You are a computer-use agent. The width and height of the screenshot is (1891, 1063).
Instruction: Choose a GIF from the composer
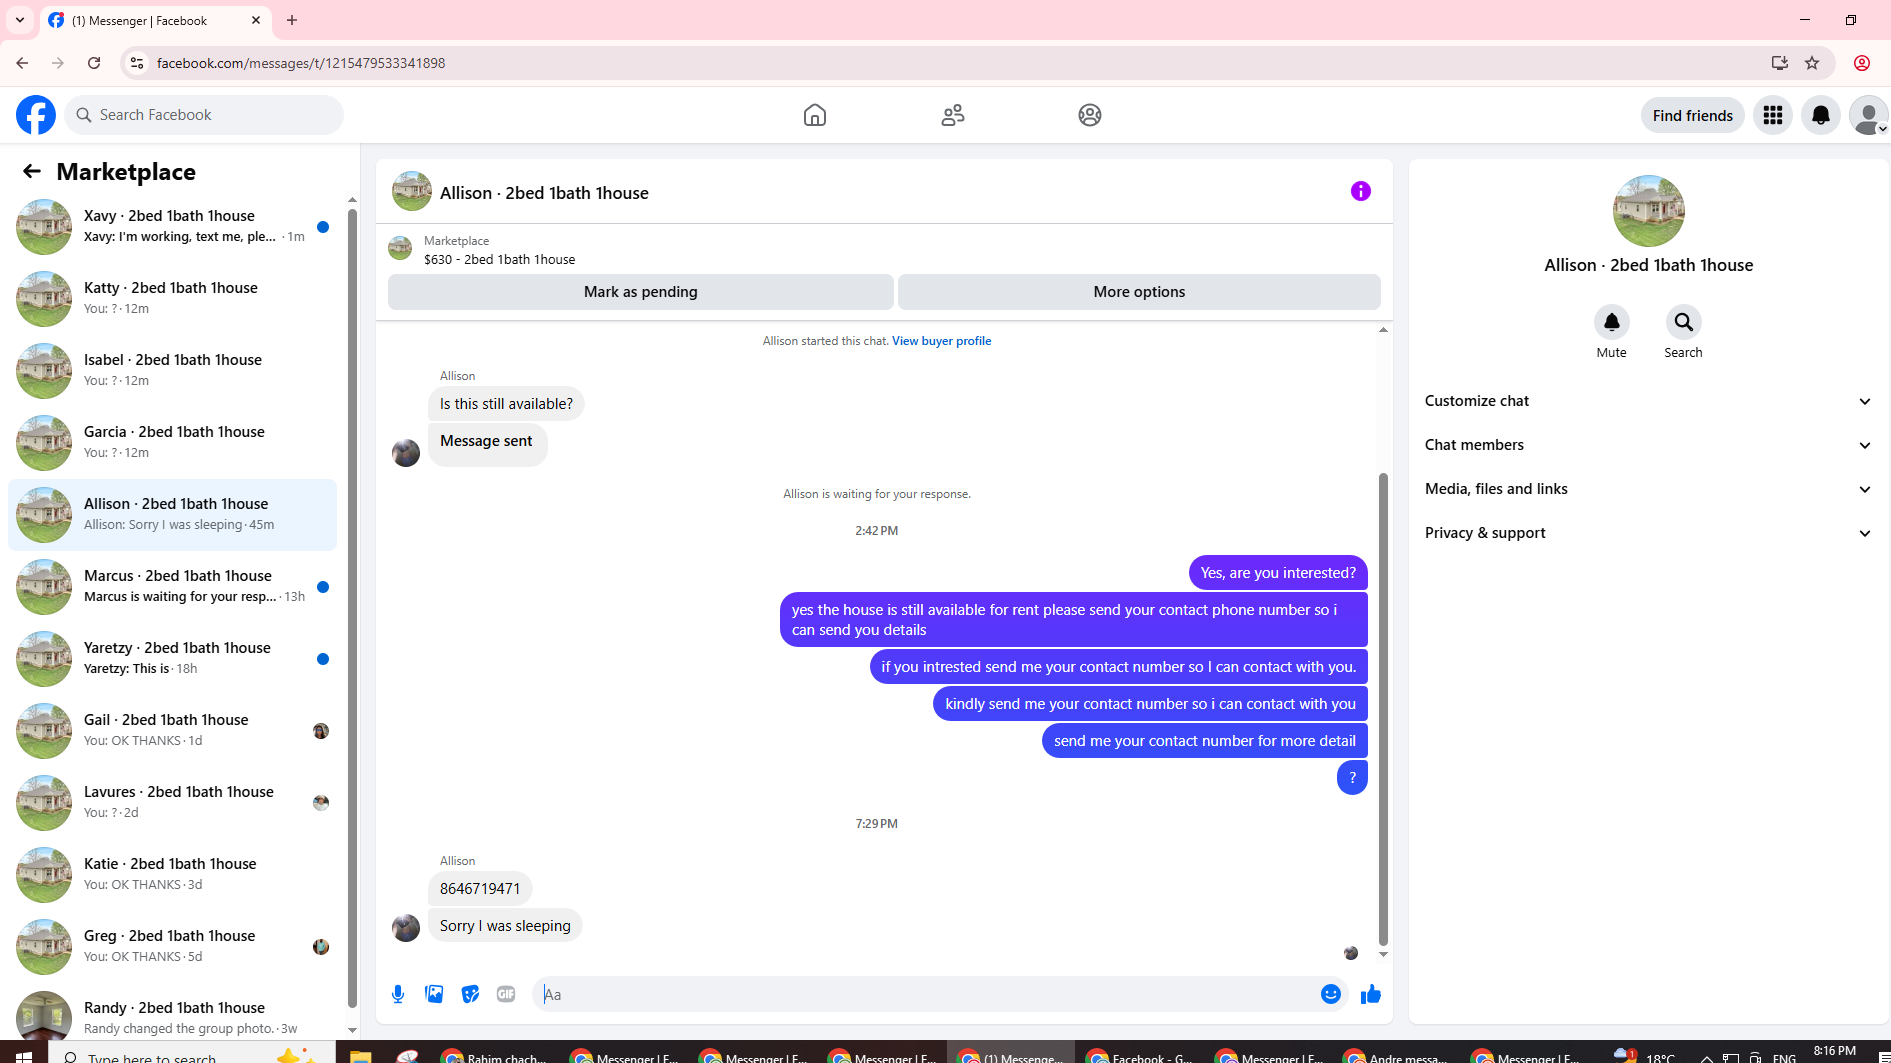click(x=506, y=994)
